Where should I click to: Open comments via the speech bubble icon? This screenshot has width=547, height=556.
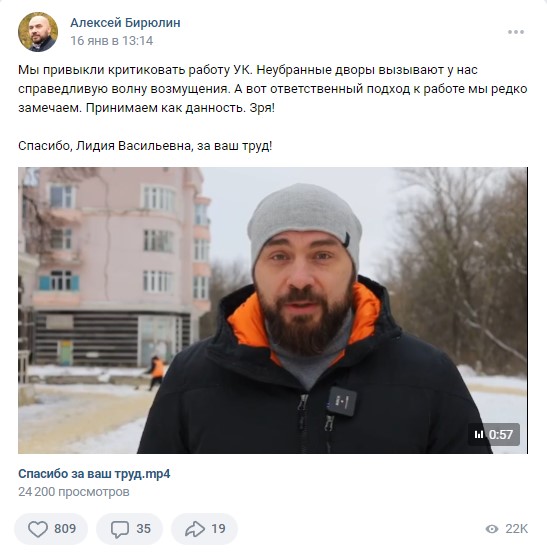click(x=120, y=529)
